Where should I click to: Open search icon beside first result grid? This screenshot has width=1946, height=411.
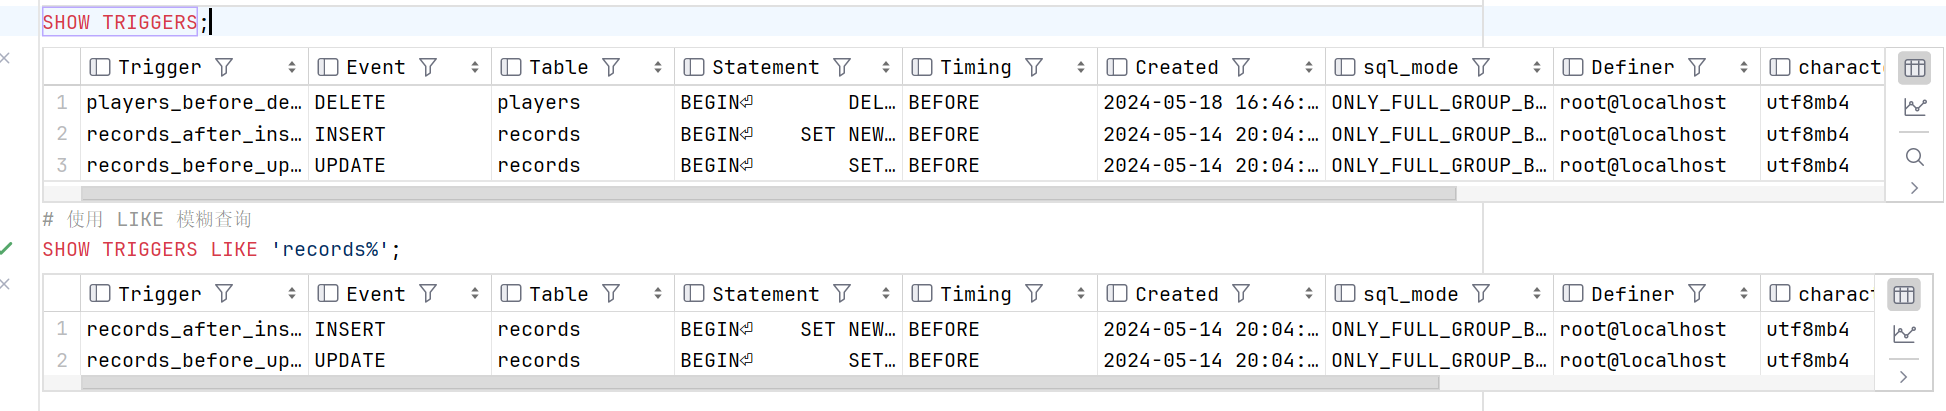pyautogui.click(x=1914, y=157)
